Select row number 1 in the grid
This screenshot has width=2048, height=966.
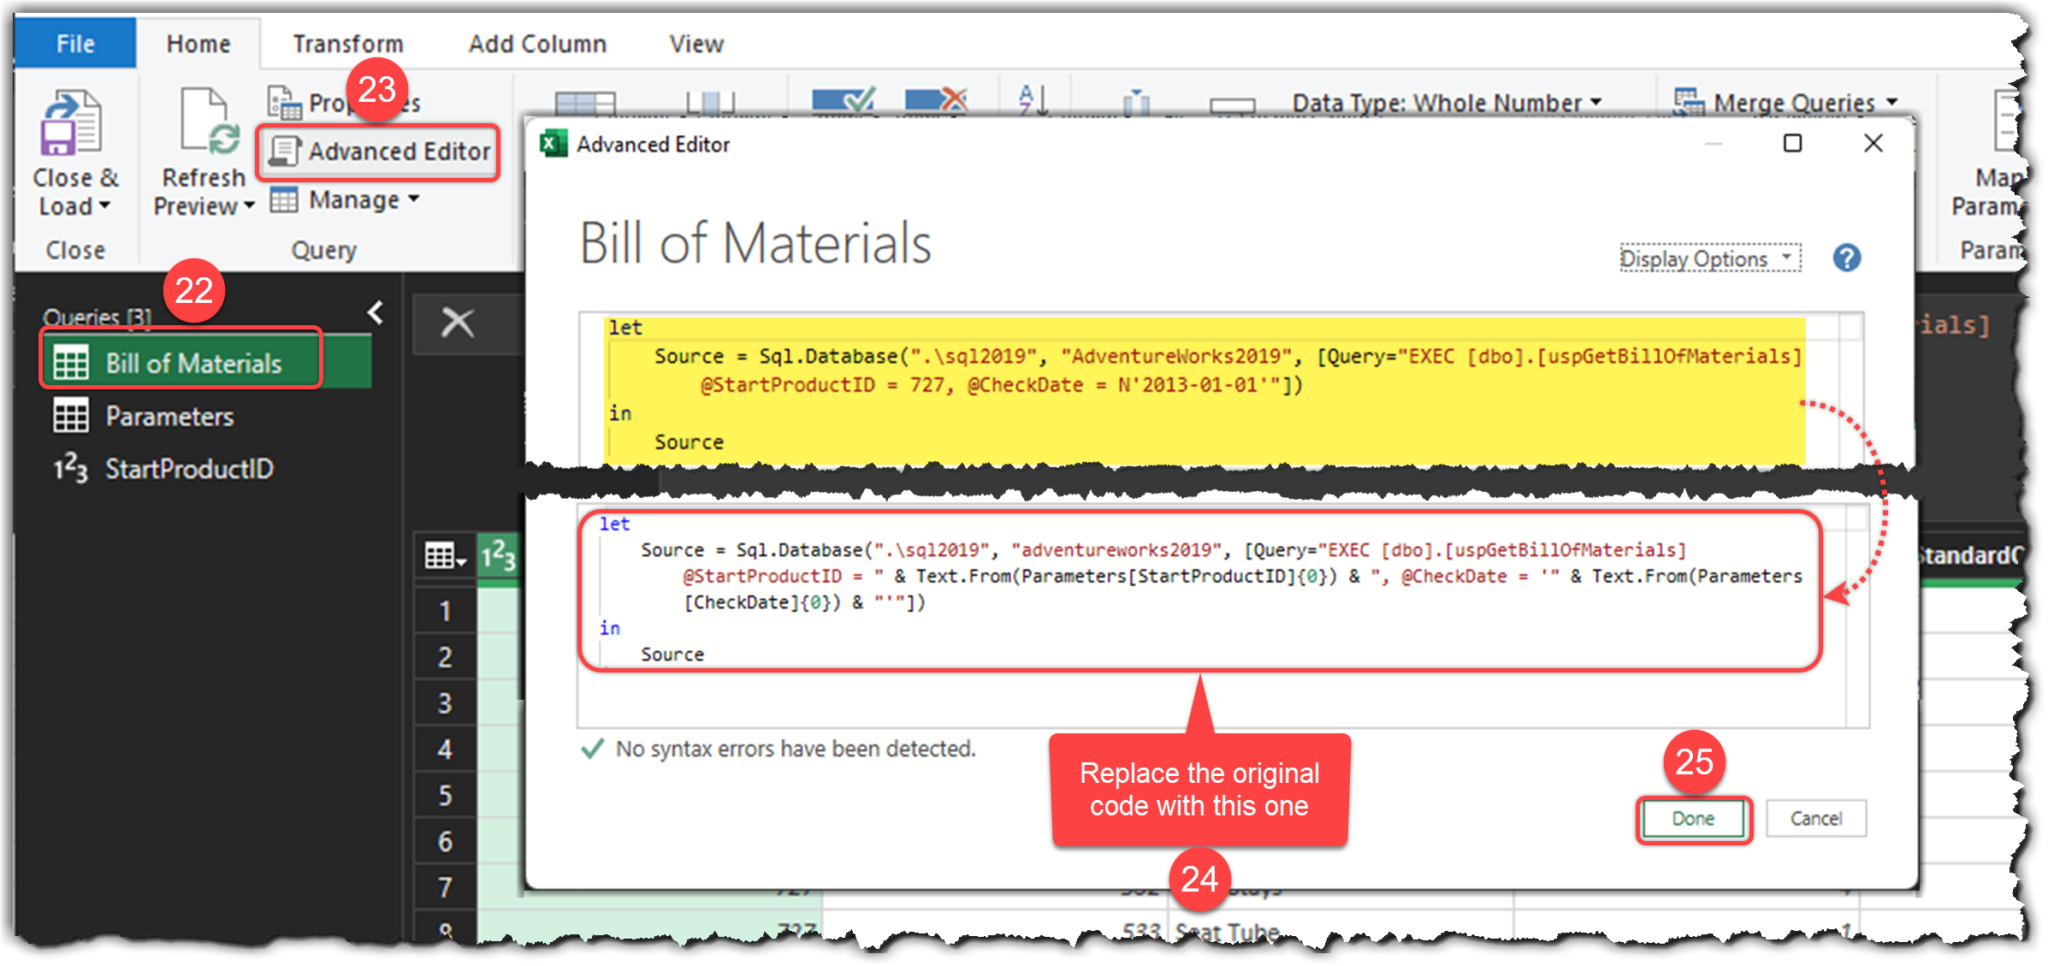(445, 611)
